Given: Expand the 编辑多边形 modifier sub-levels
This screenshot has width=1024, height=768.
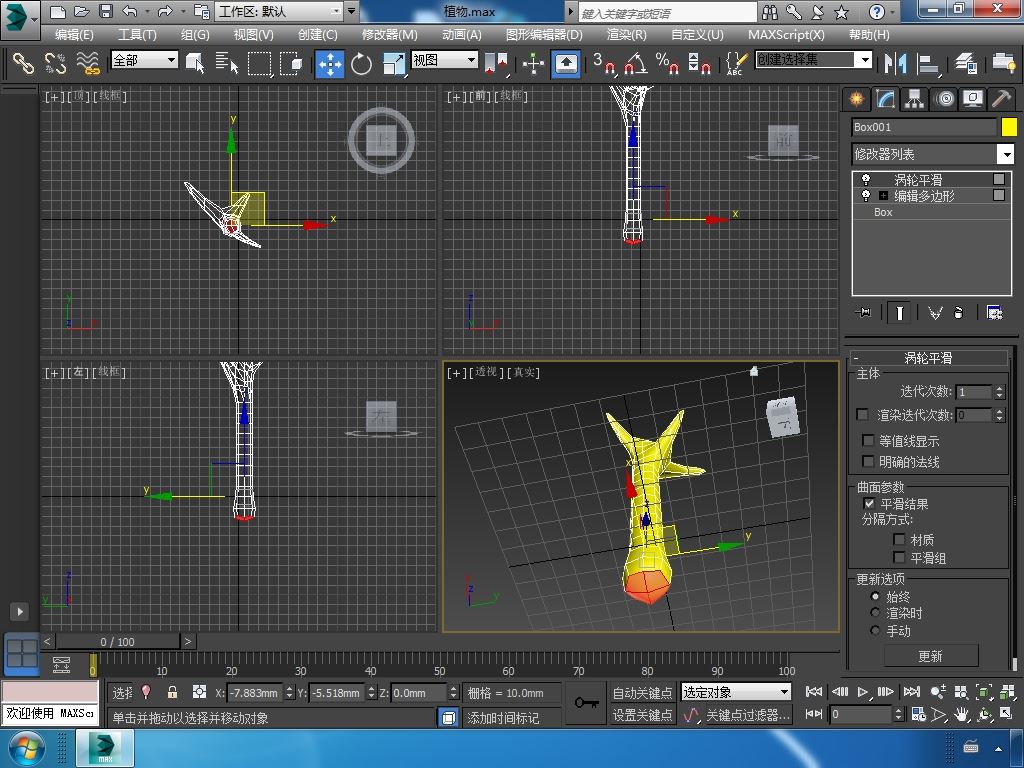Looking at the screenshot, I should pyautogui.click(x=883, y=195).
